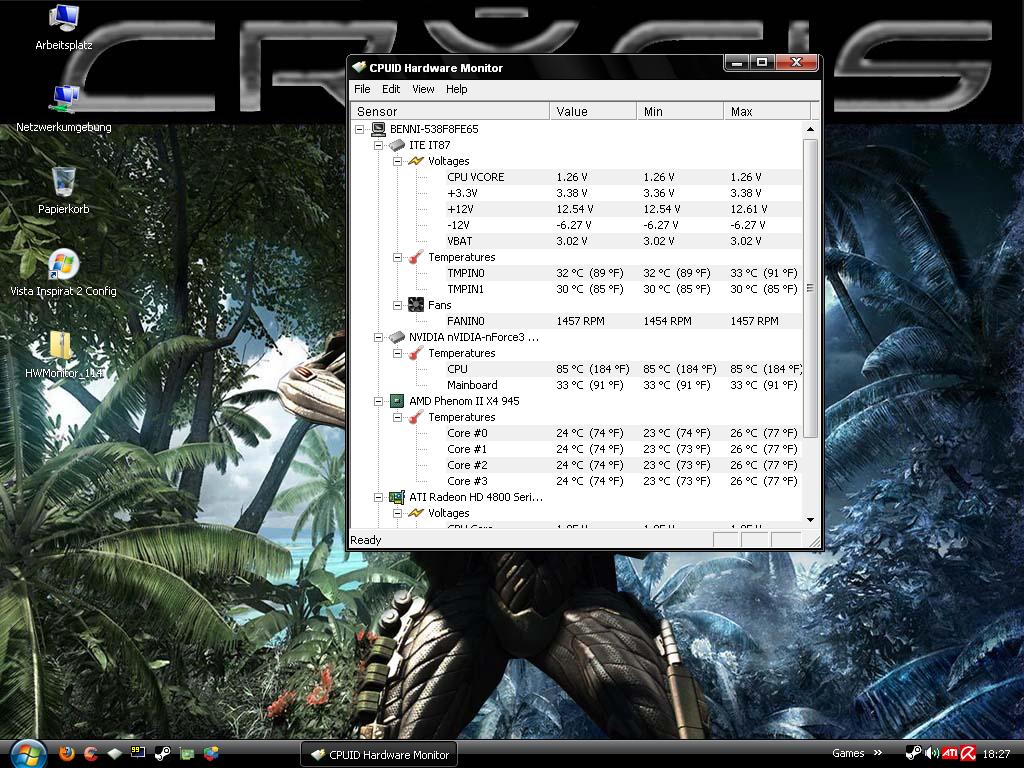Collapse Voltages under ITE IT87
Image resolution: width=1024 pixels, height=768 pixels.
(397, 161)
